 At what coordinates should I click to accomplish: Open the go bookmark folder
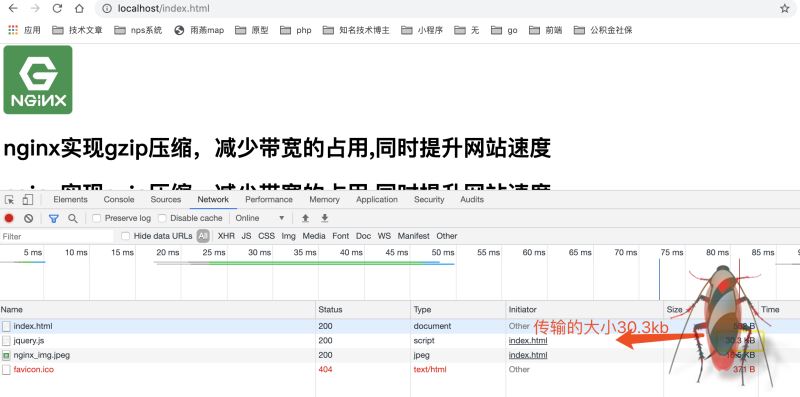504,30
